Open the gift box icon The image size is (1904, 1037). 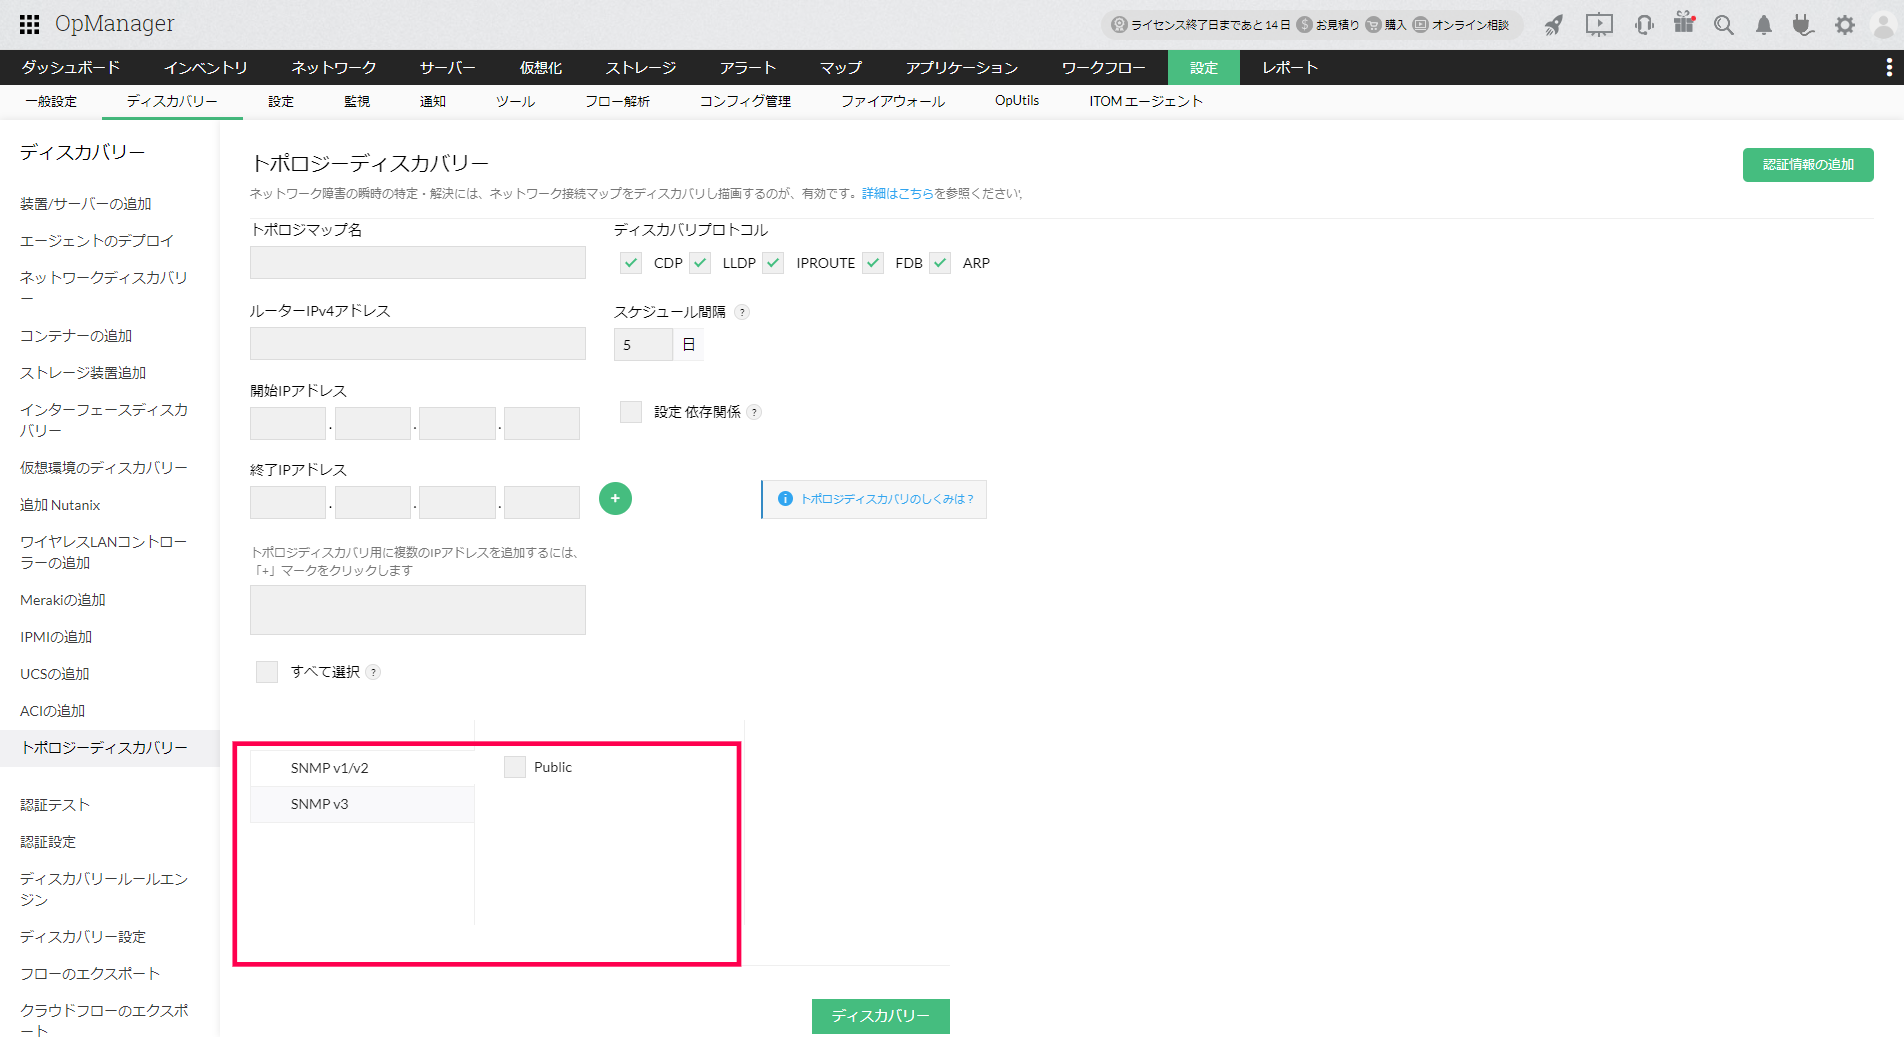[x=1685, y=23]
